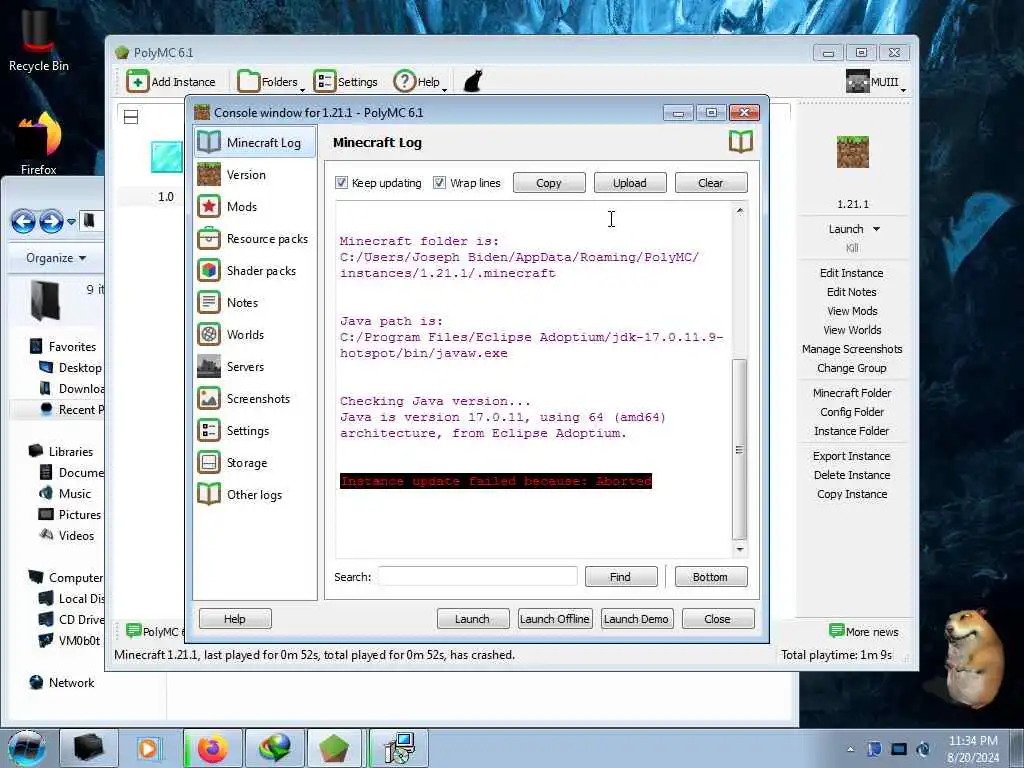
Task: Click the Storage icon in sidebar
Action: click(209, 462)
